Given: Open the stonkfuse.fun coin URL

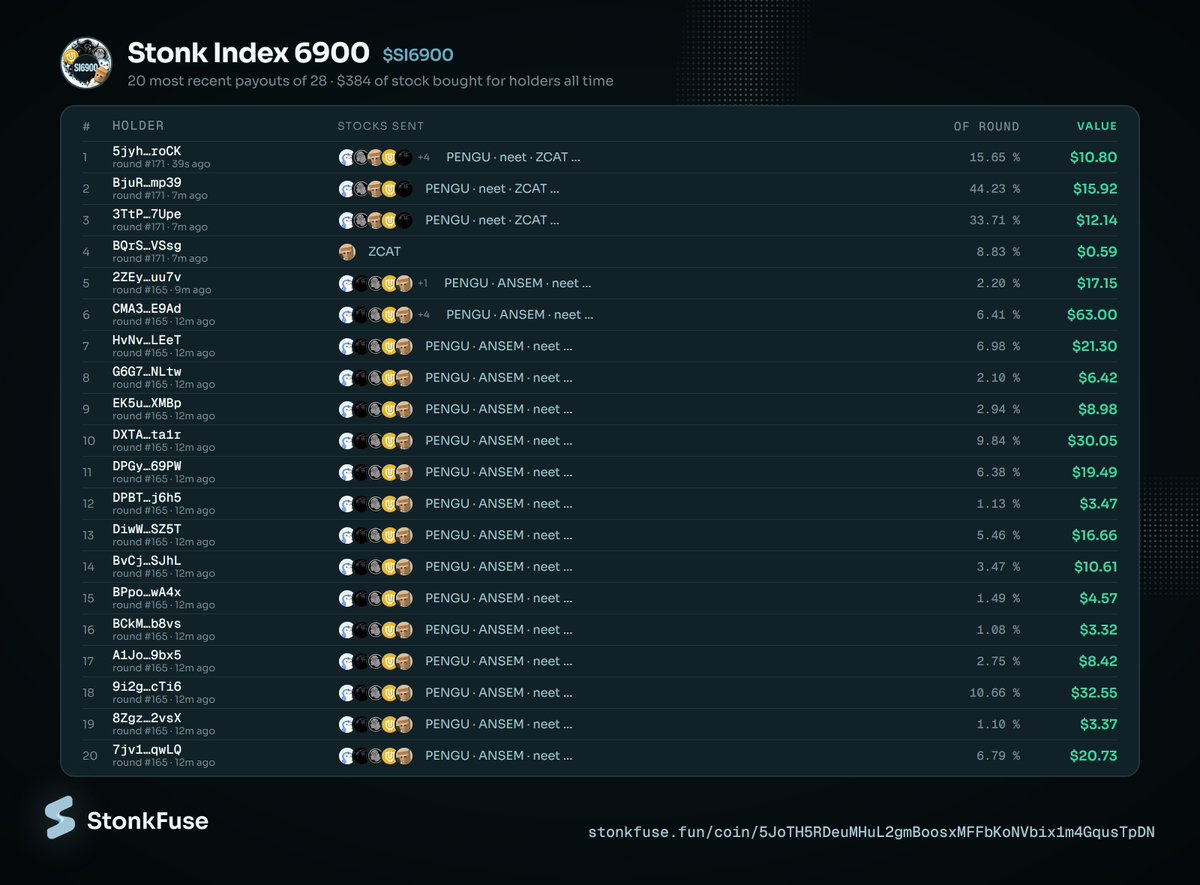Looking at the screenshot, I should [x=871, y=832].
